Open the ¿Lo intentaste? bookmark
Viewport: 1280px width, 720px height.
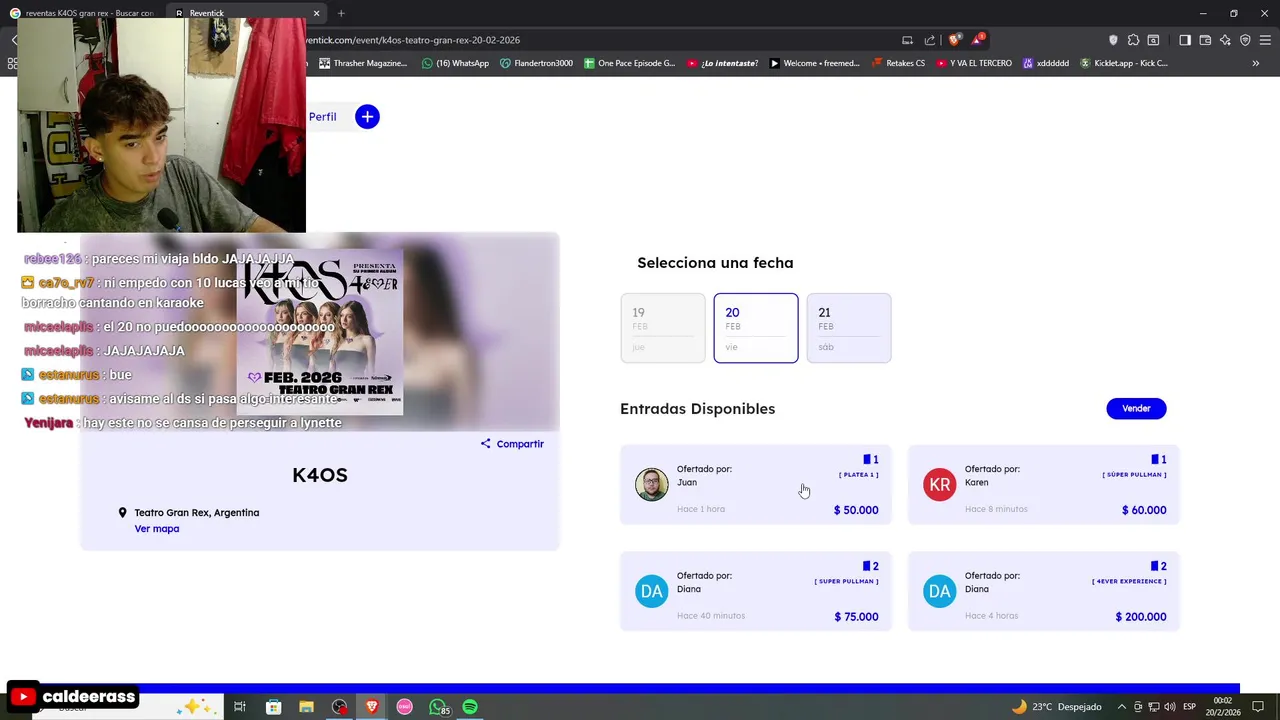coord(722,63)
